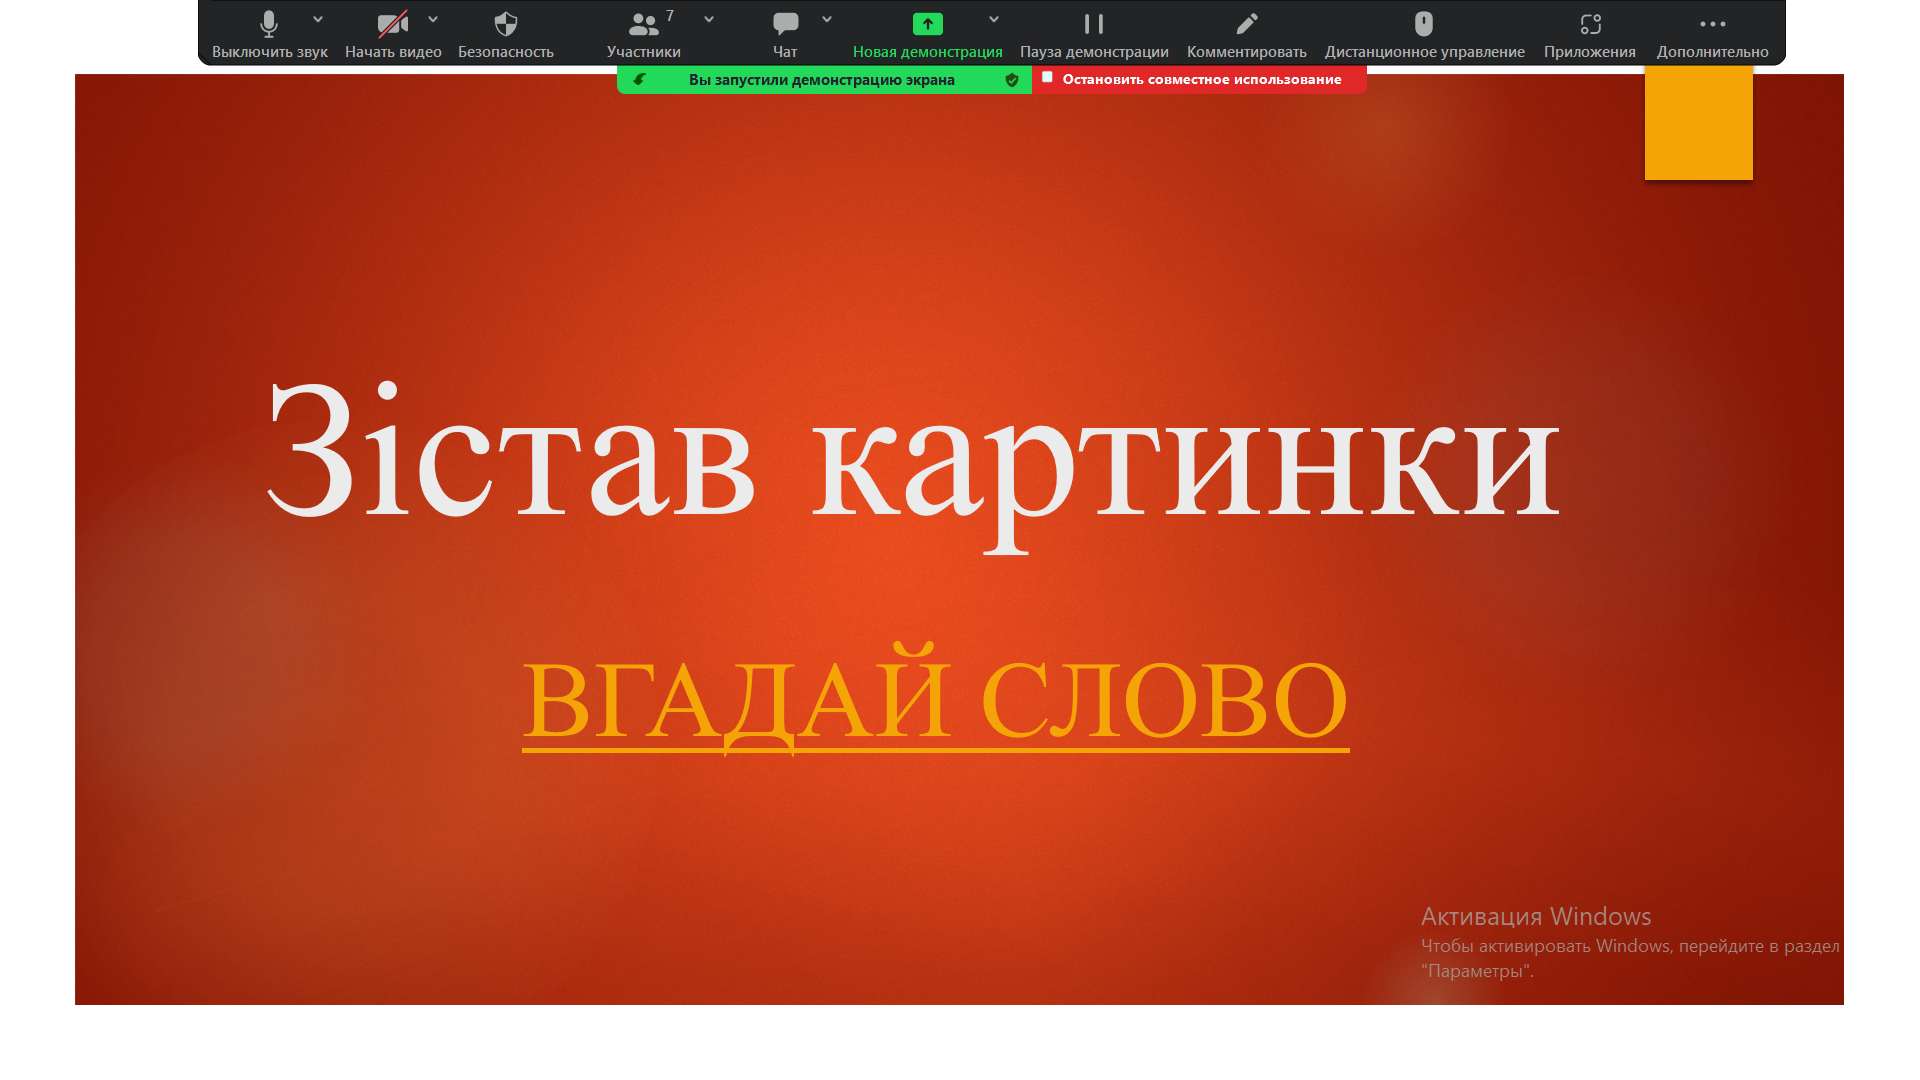
Task: Open the Participants panel icon
Action: click(x=643, y=24)
